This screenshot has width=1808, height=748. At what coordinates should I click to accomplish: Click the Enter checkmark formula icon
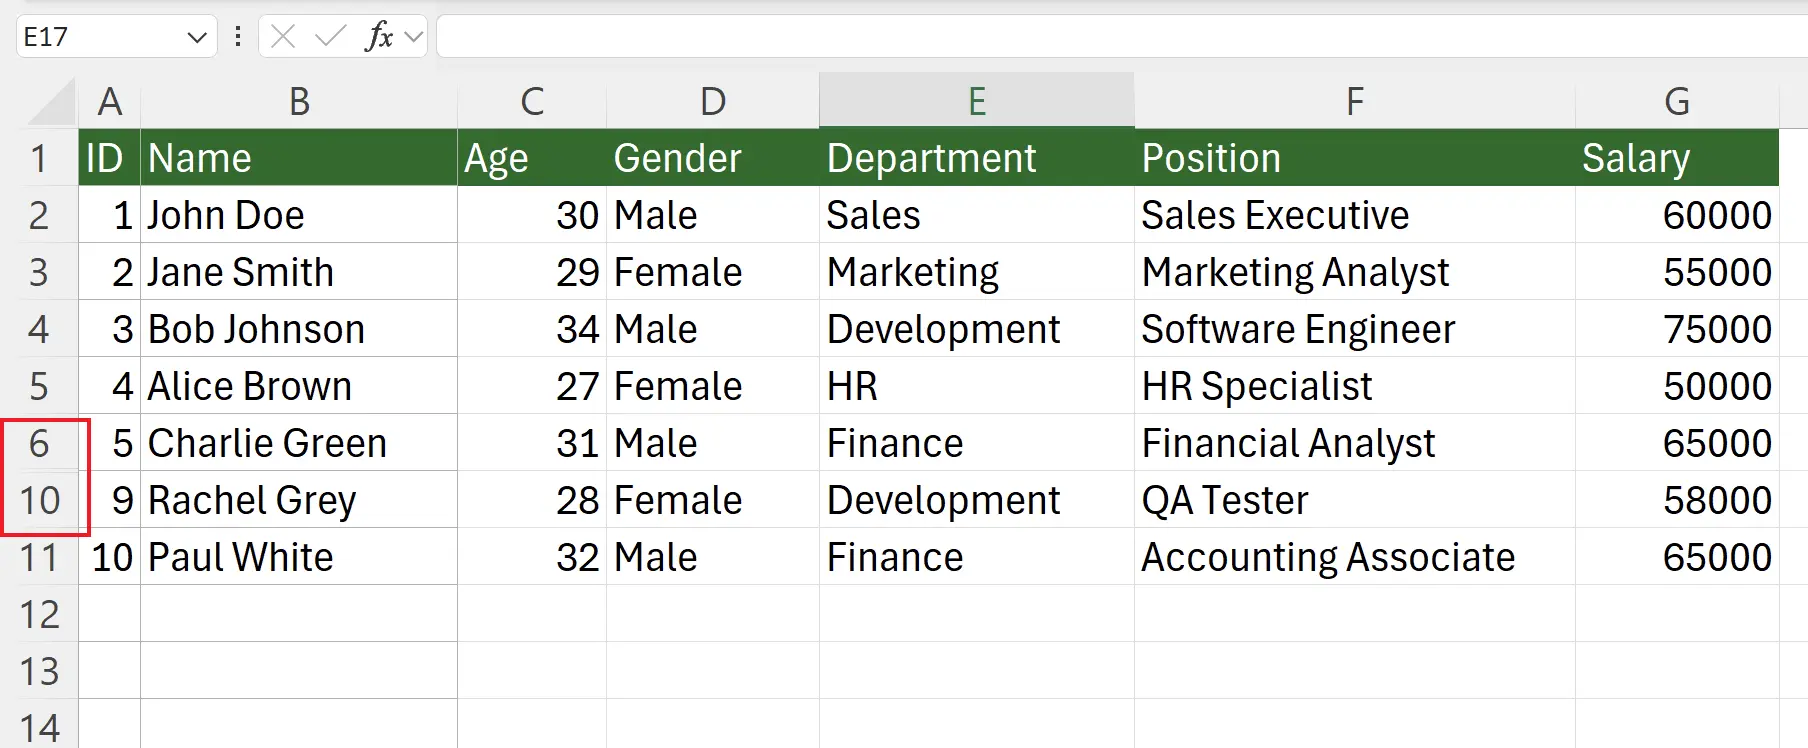point(329,37)
